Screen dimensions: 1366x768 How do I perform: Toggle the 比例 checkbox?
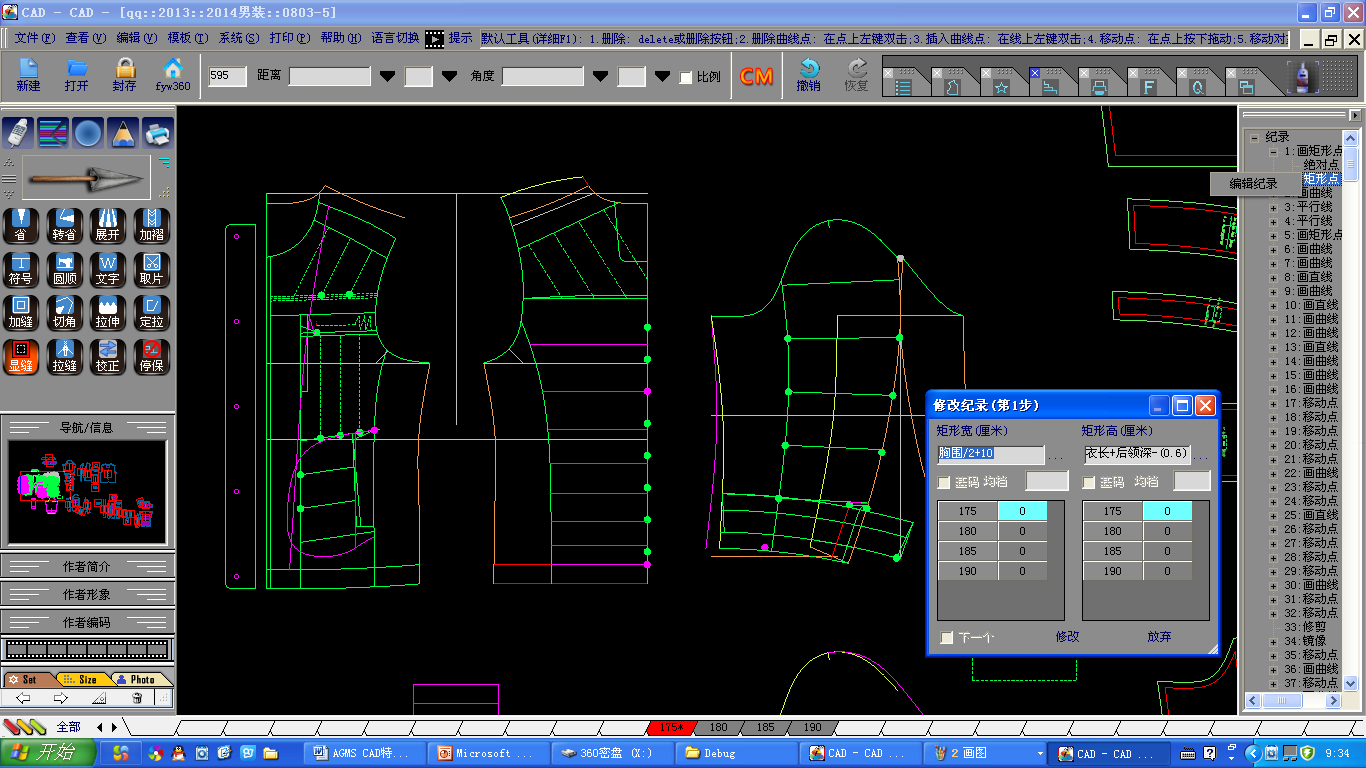pyautogui.click(x=686, y=77)
